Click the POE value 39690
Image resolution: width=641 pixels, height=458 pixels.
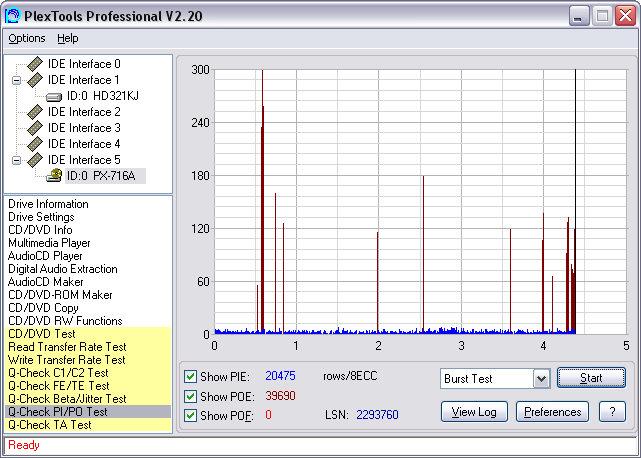point(280,396)
